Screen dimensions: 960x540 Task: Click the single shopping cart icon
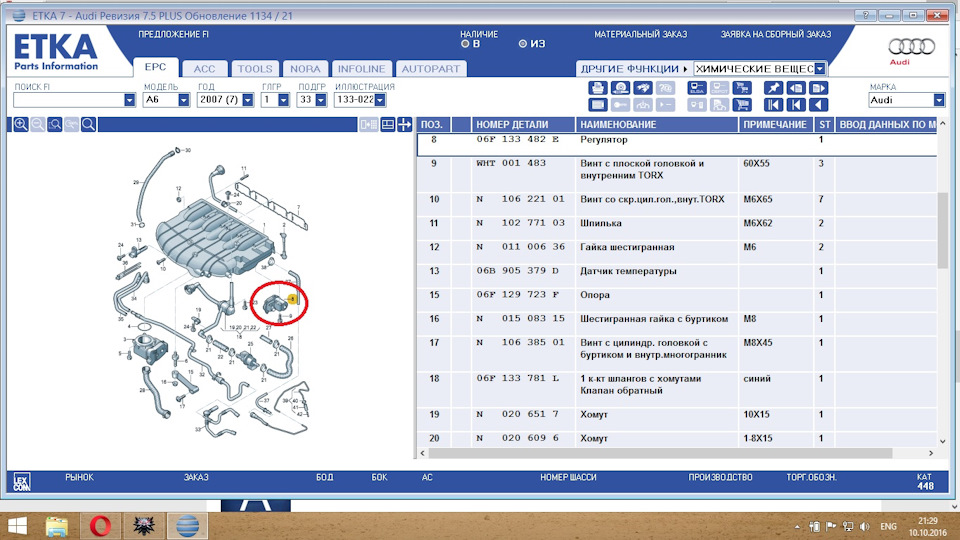742,105
